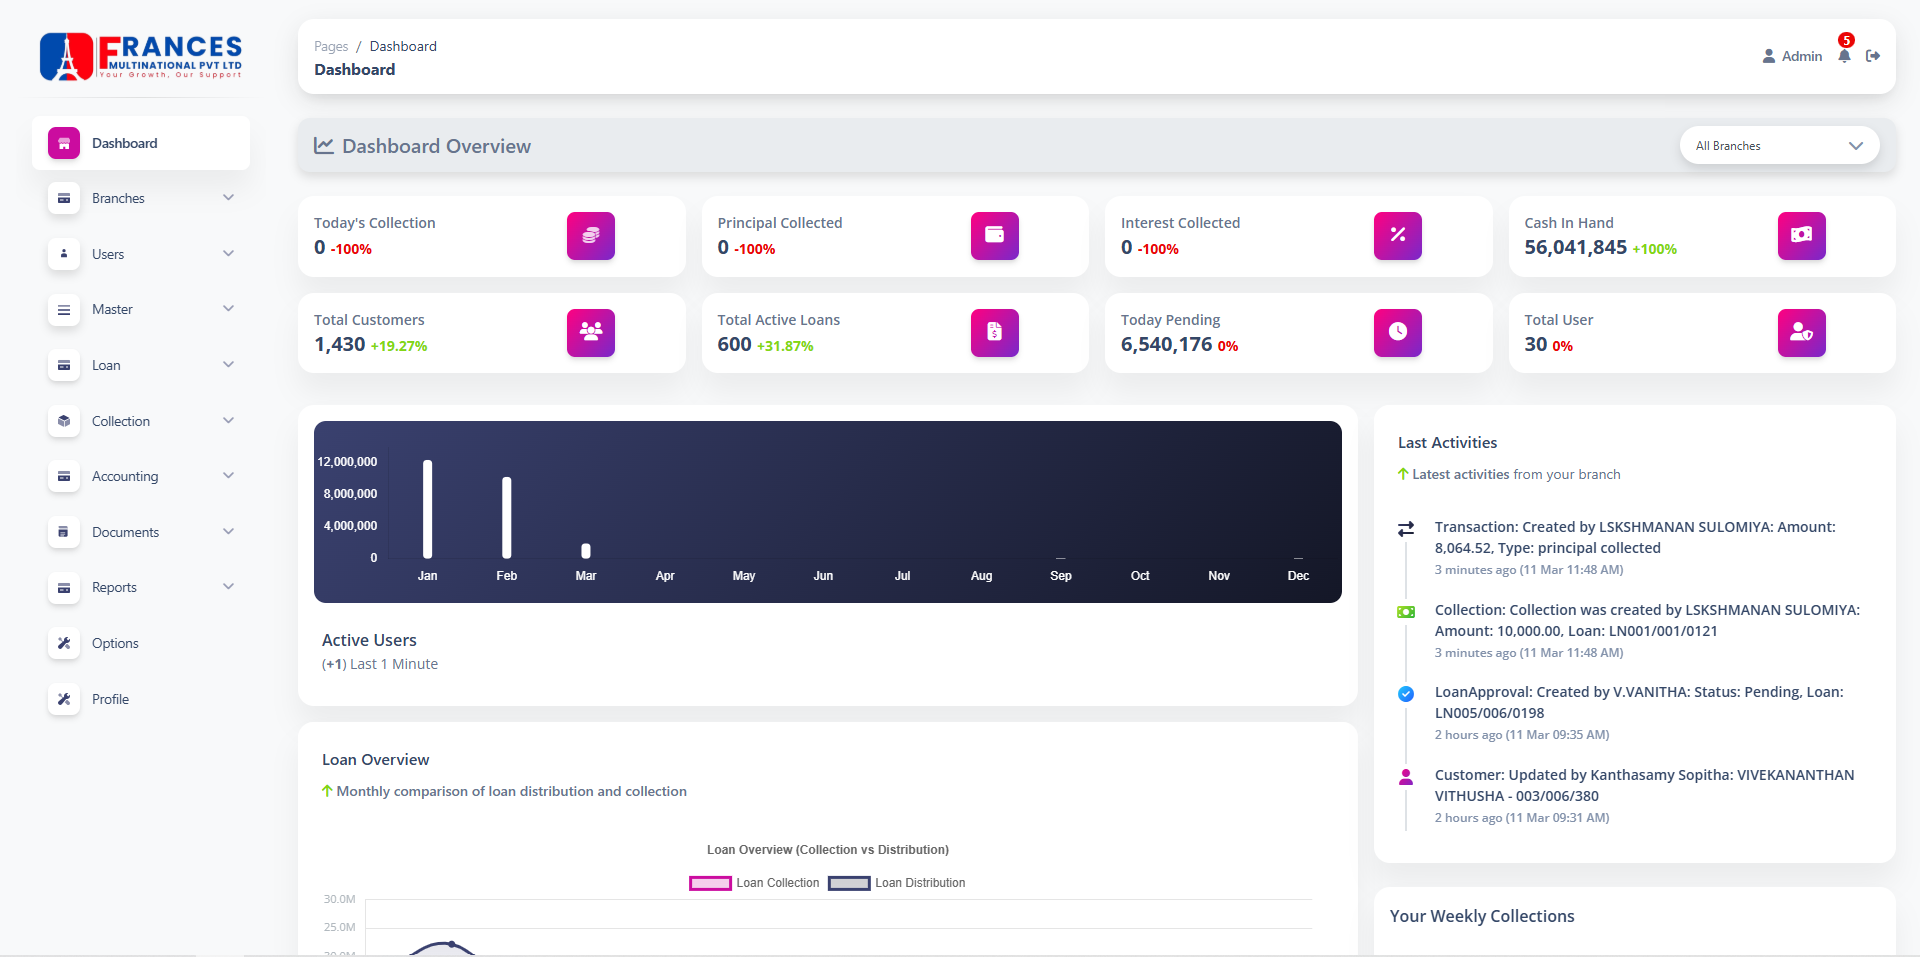Viewport: 1920px width, 957px height.
Task: Click the Principal Collected wallet icon
Action: coord(994,236)
